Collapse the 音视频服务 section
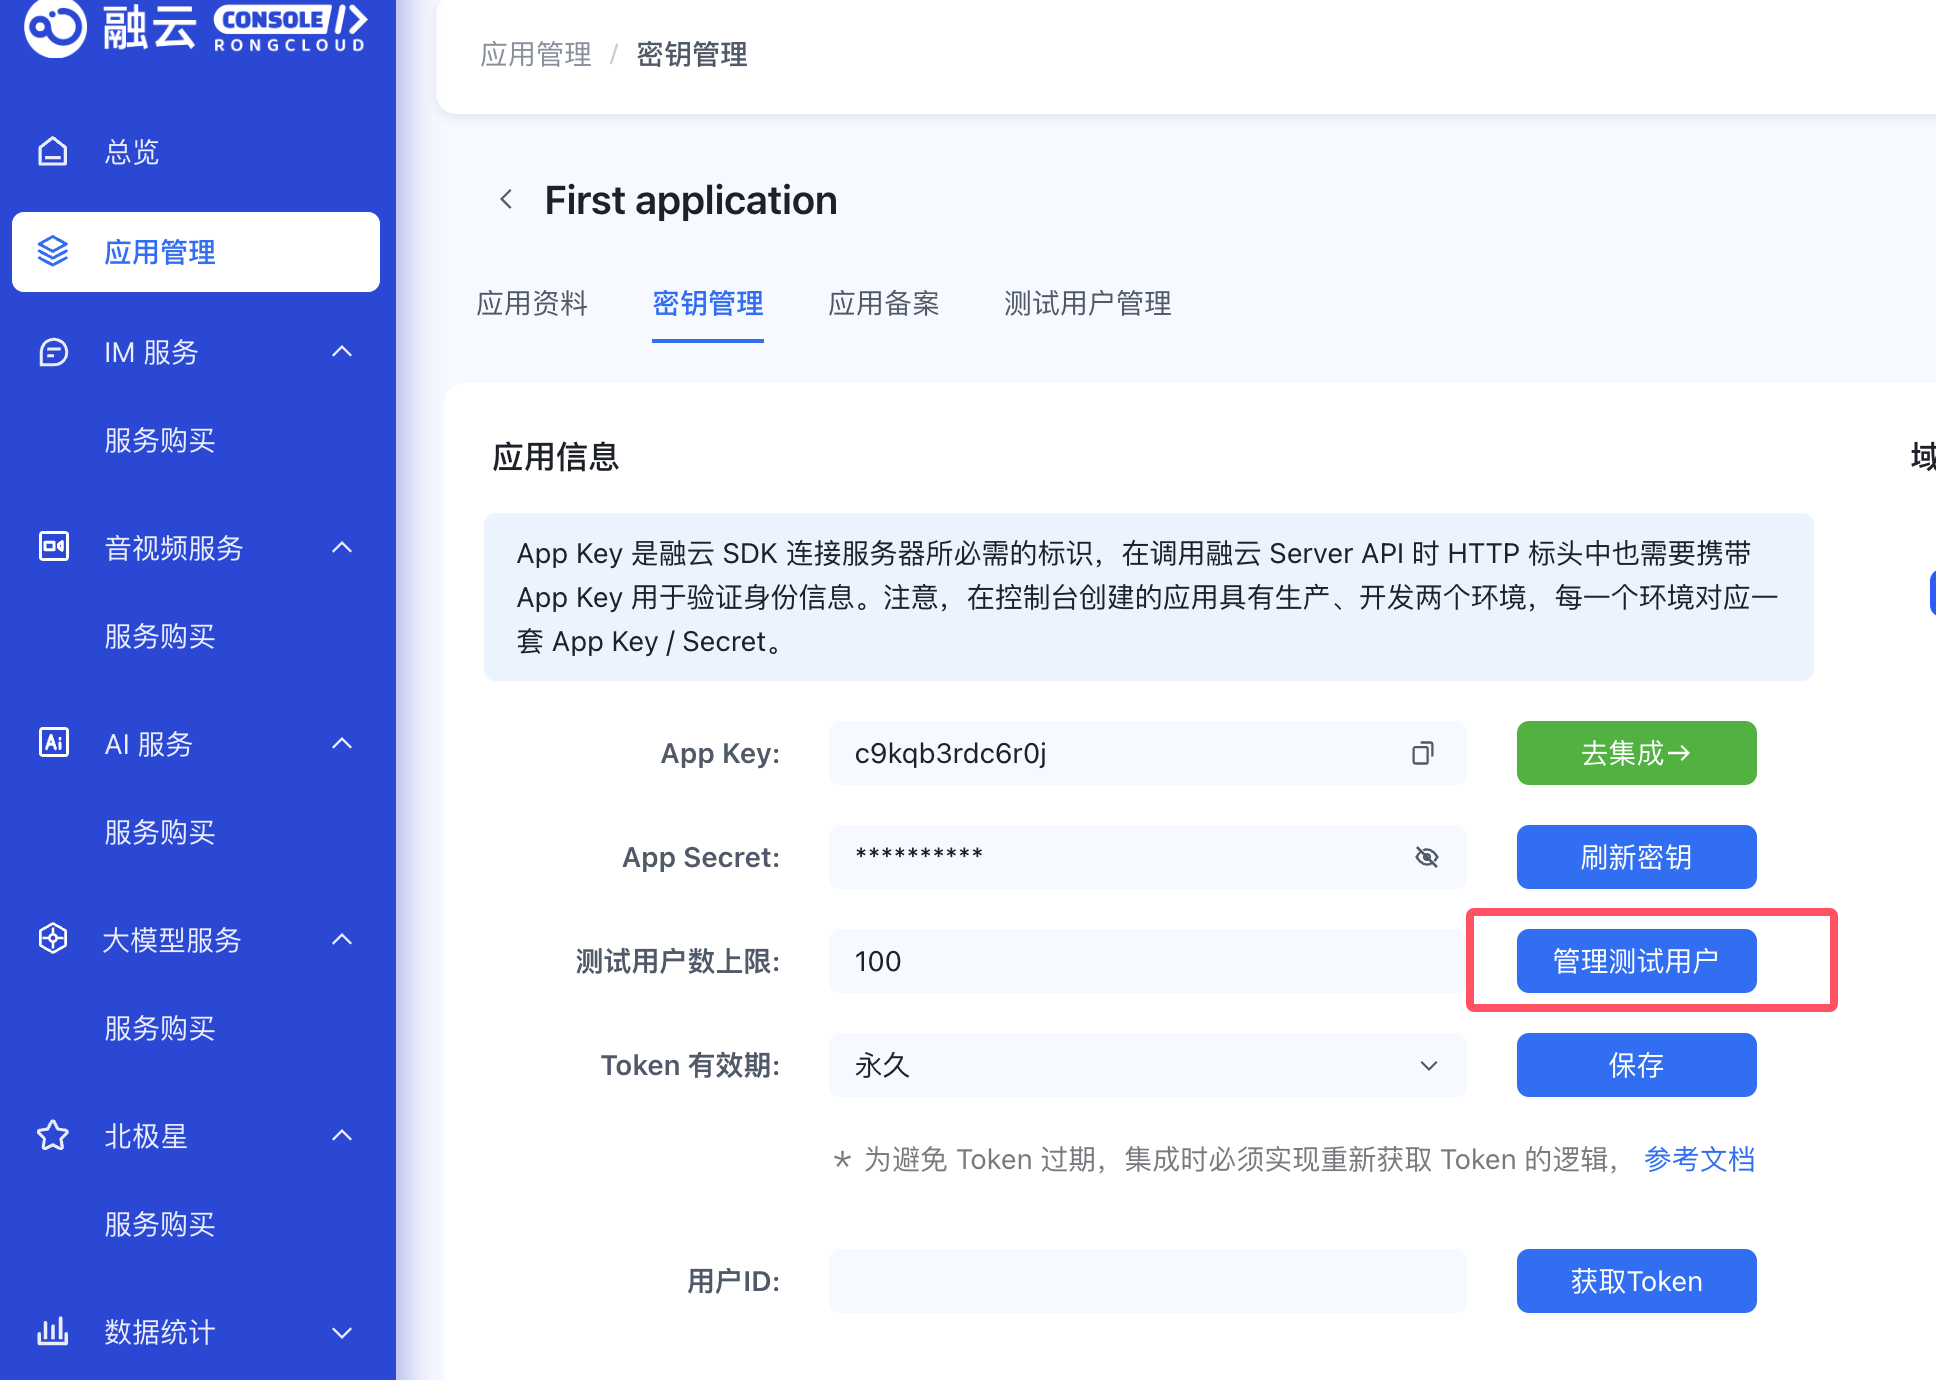Viewport: 1936px width, 1380px height. point(342,547)
